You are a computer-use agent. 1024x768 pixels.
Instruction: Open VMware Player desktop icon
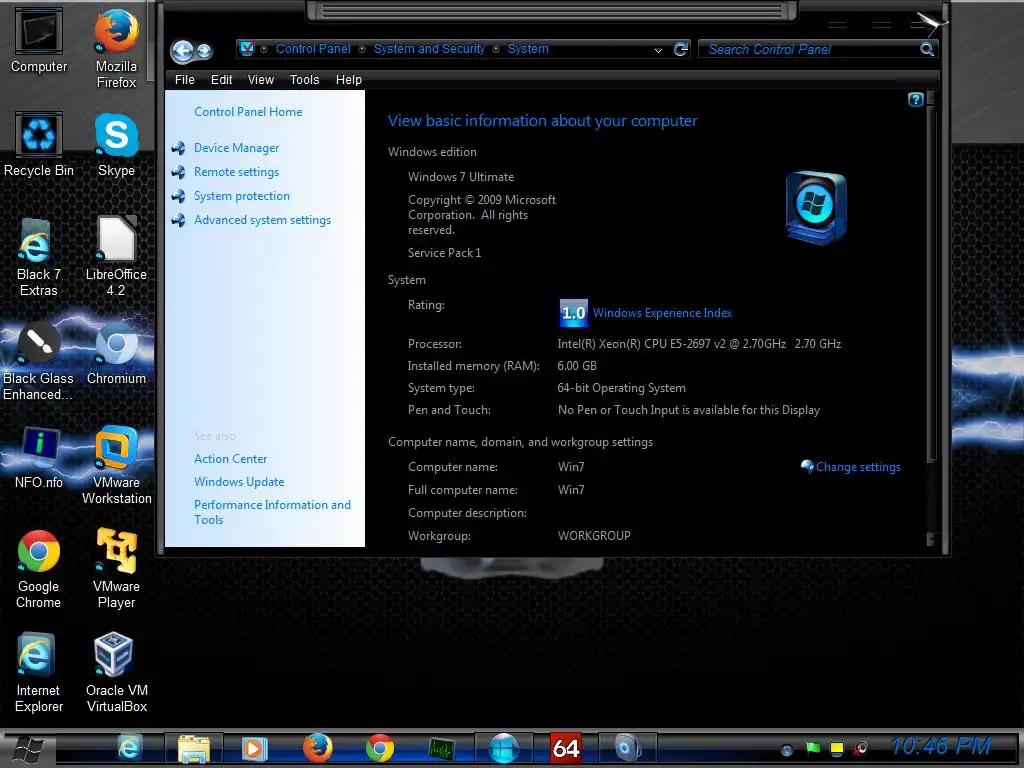tap(116, 568)
